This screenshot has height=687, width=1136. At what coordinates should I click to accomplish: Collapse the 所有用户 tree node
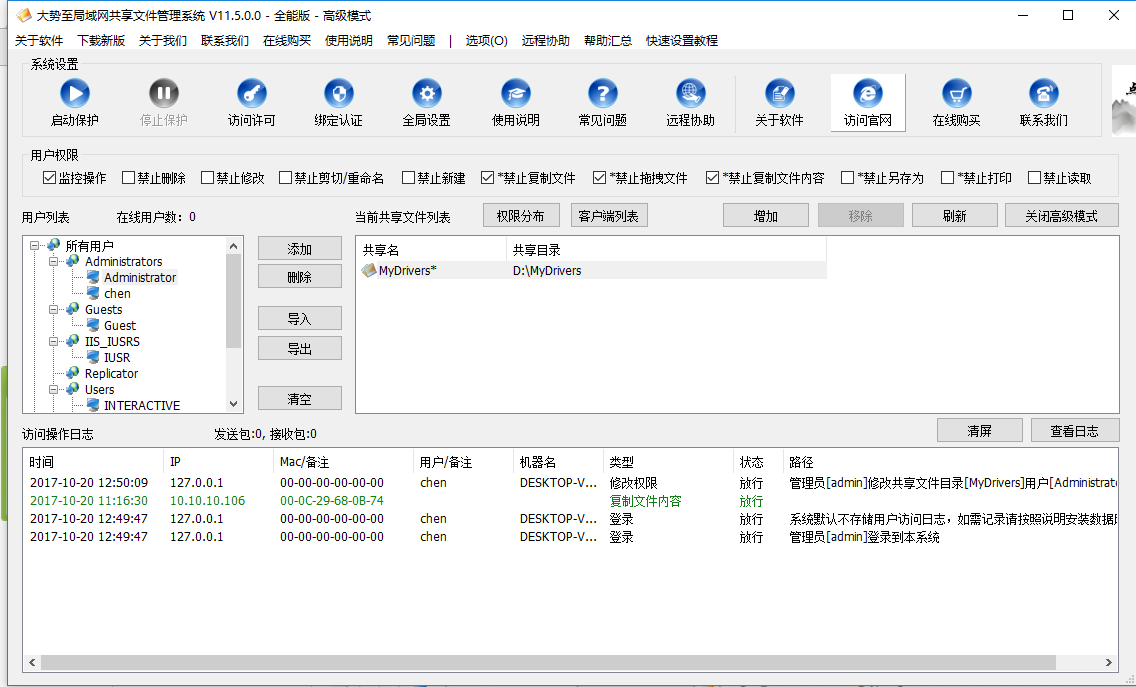(34, 246)
